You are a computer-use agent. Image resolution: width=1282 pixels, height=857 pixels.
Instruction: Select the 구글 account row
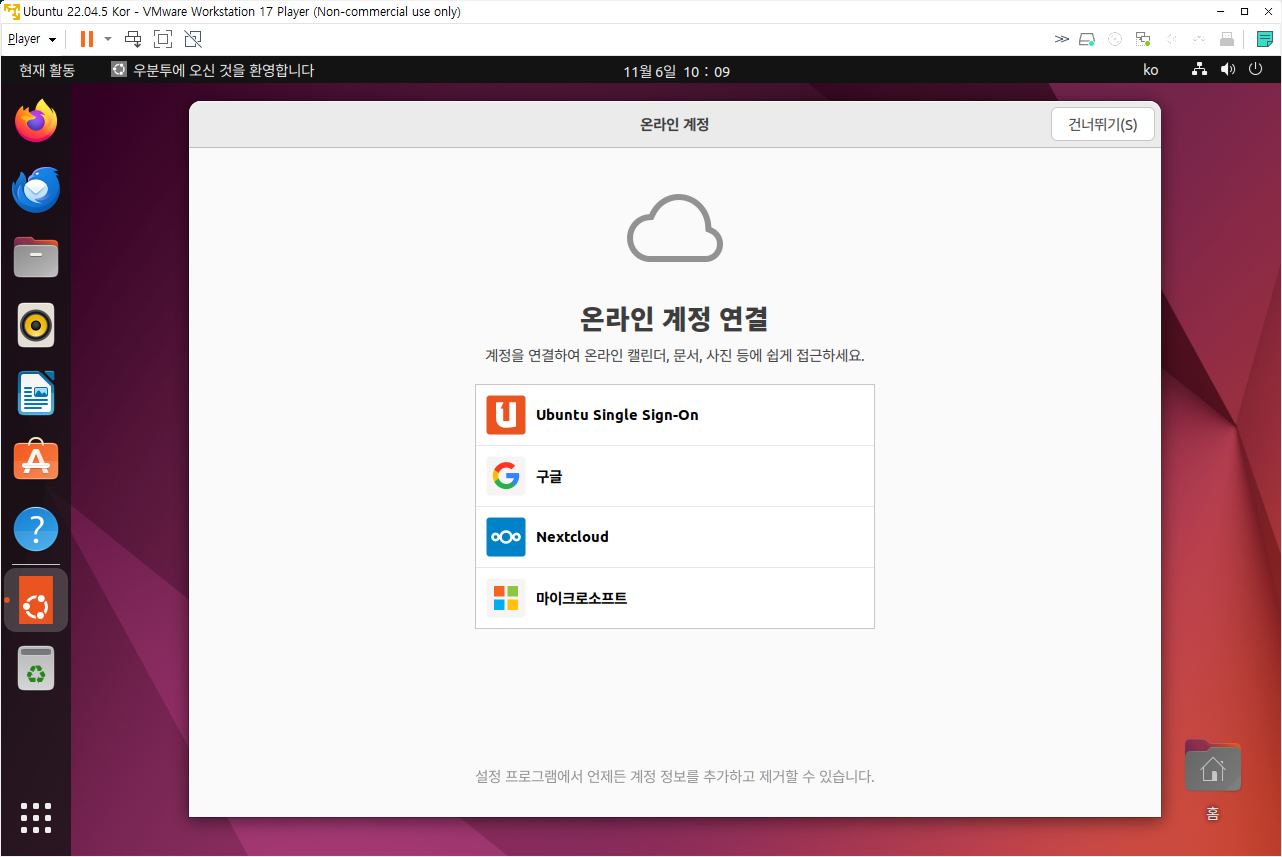tap(675, 476)
